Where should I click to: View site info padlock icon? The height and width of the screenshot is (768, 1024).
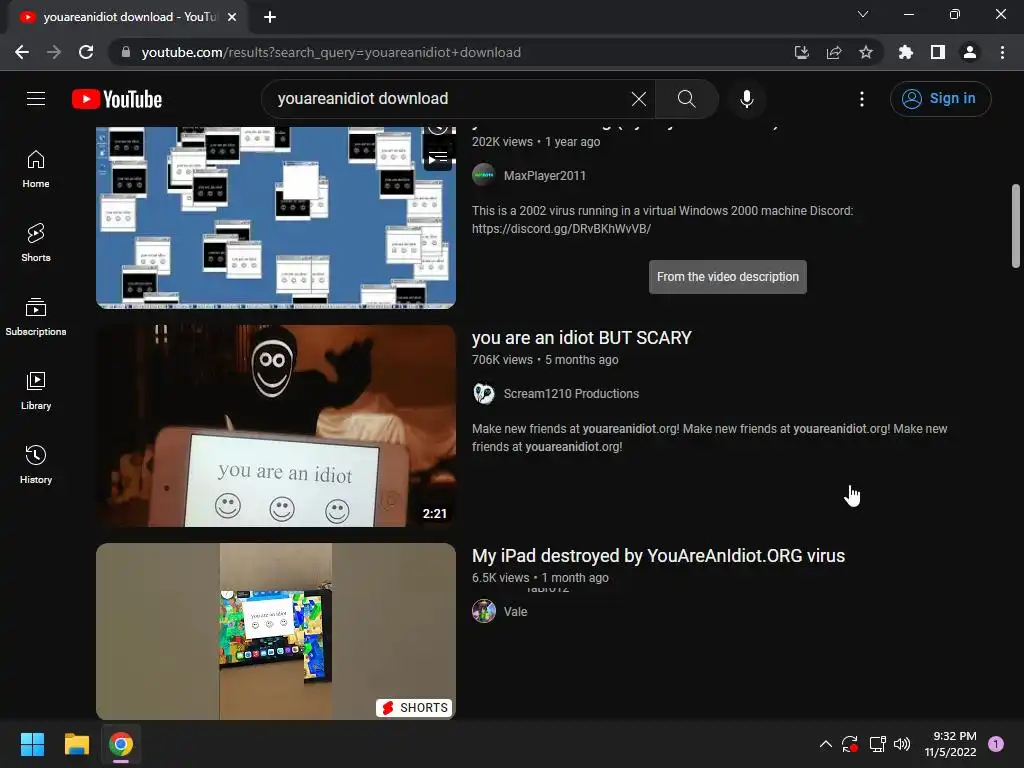(126, 52)
